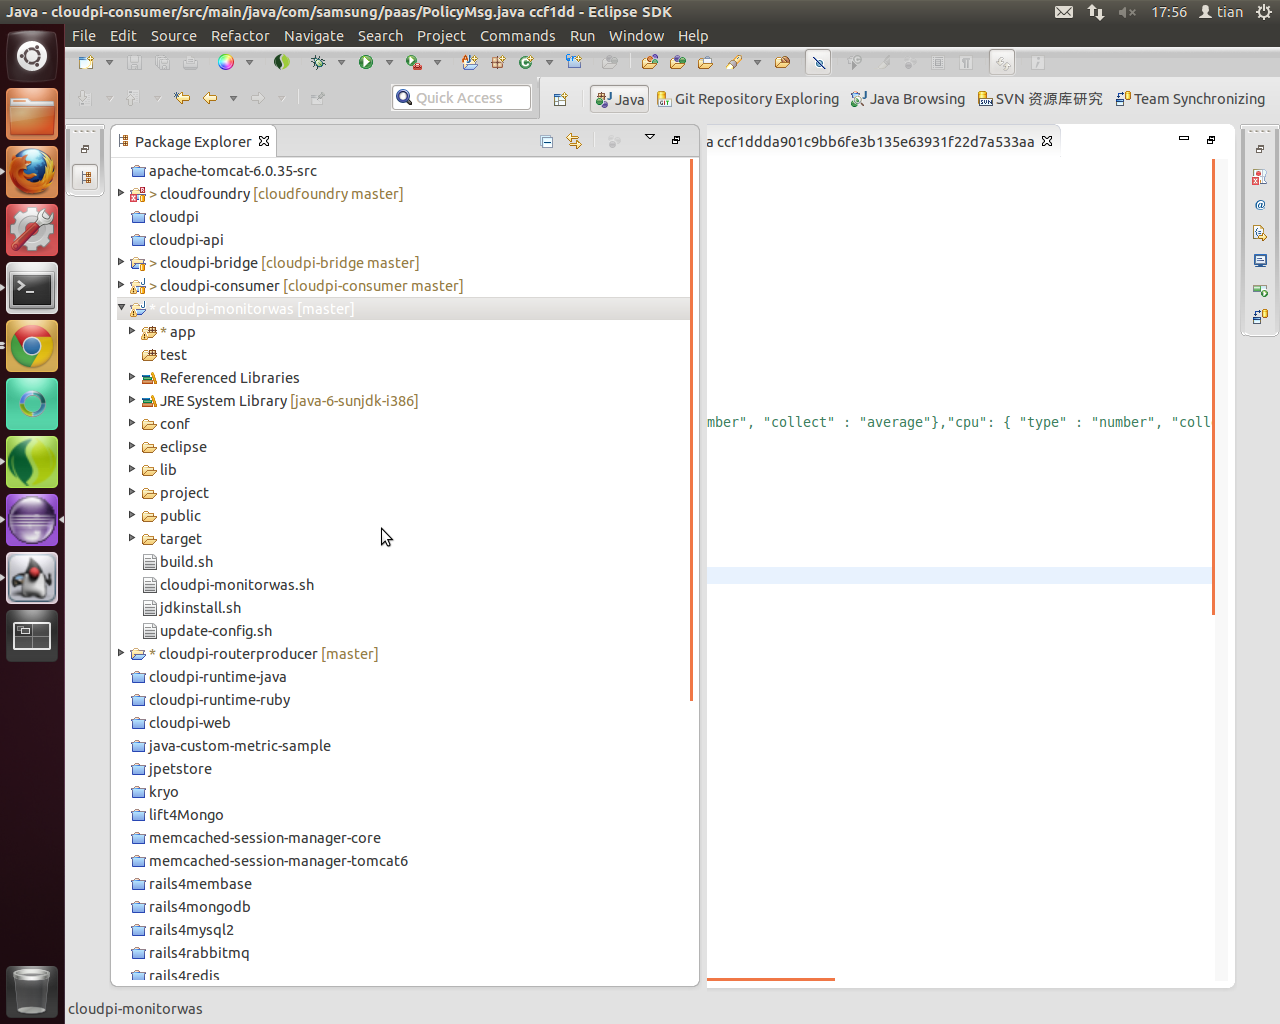Launch Firefox from the Ubuntu dock
The height and width of the screenshot is (1024, 1280).
[x=32, y=173]
